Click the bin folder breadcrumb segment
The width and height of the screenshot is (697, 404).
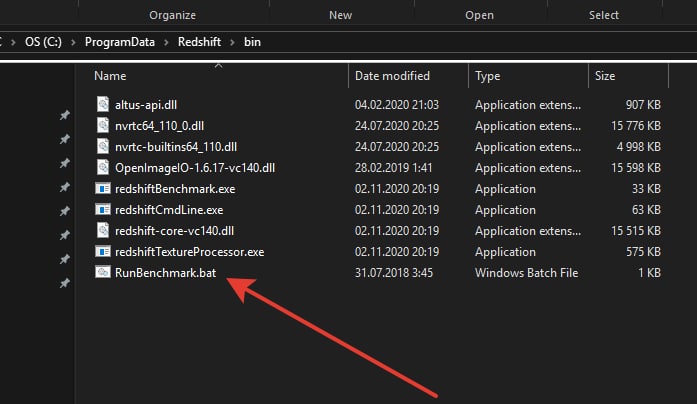click(252, 42)
